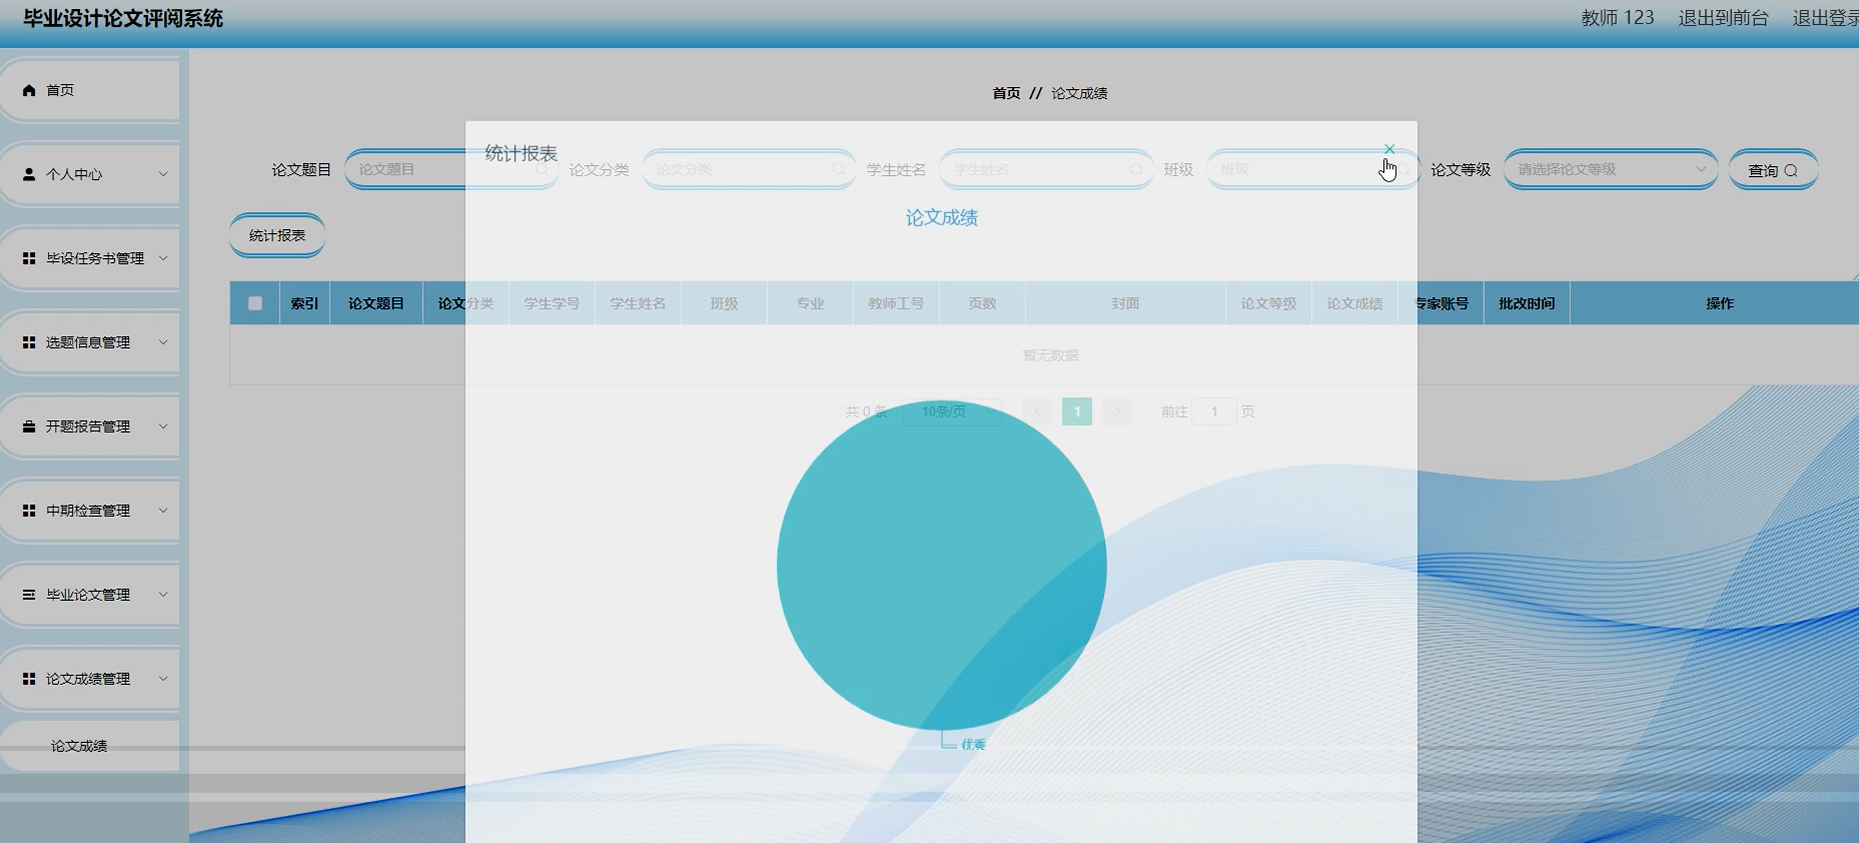The width and height of the screenshot is (1859, 843).
Task: Click the next page arrow
Action: (1117, 411)
